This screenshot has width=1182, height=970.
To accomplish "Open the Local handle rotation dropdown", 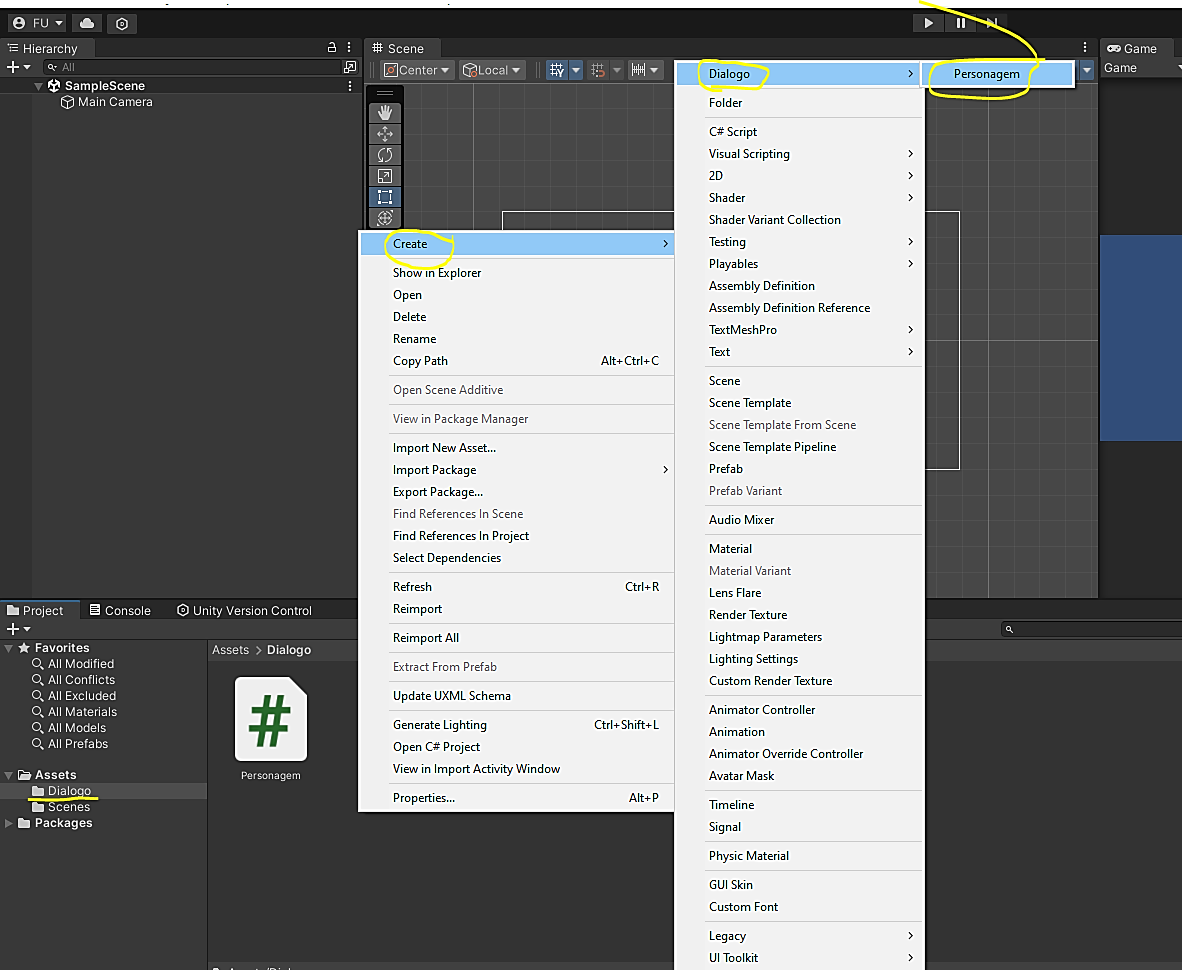I will [x=492, y=70].
